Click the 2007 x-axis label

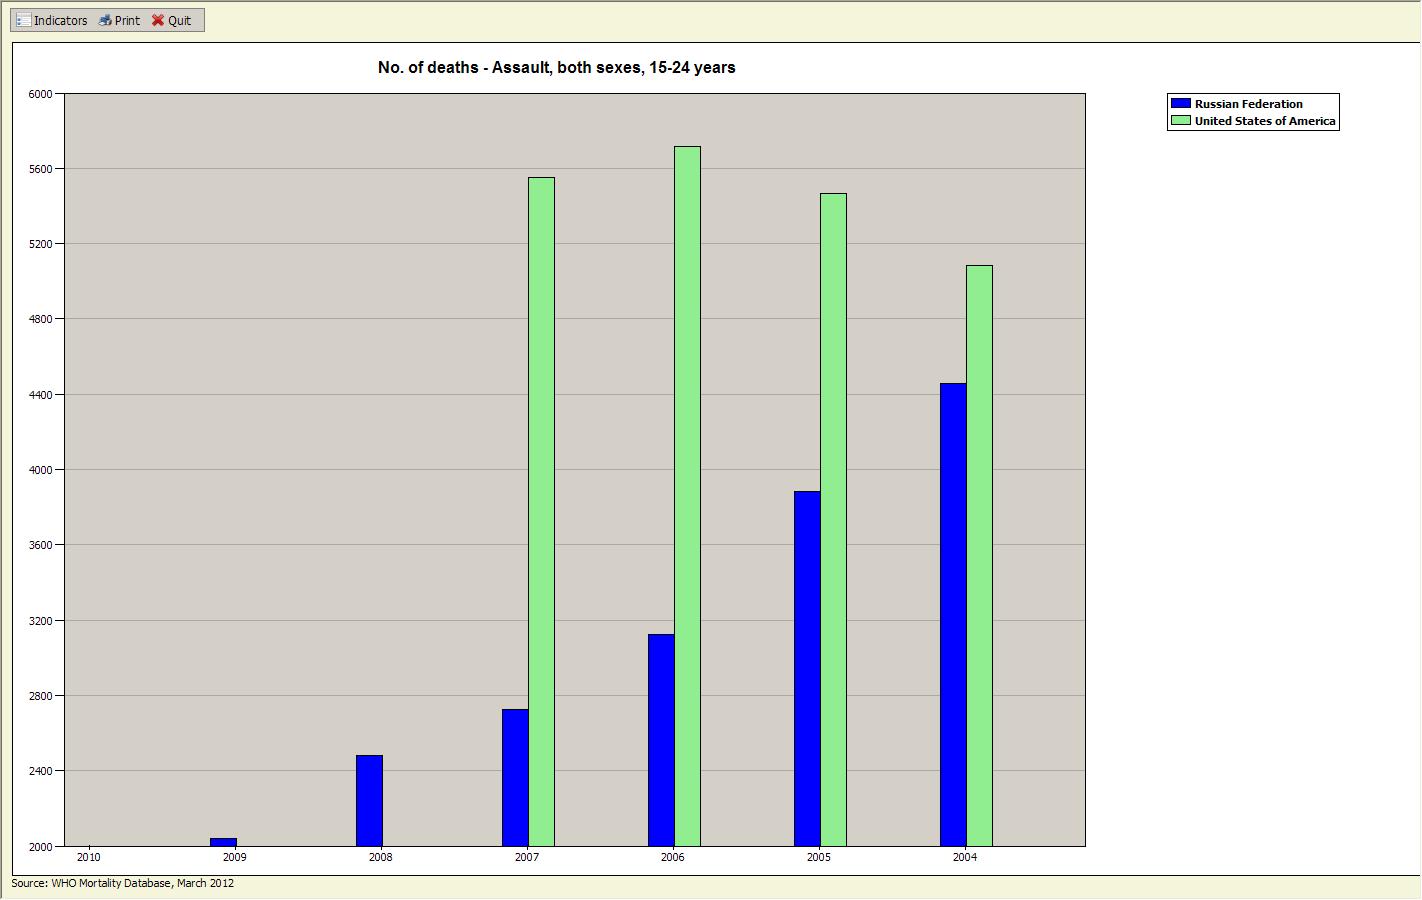pyautogui.click(x=527, y=858)
